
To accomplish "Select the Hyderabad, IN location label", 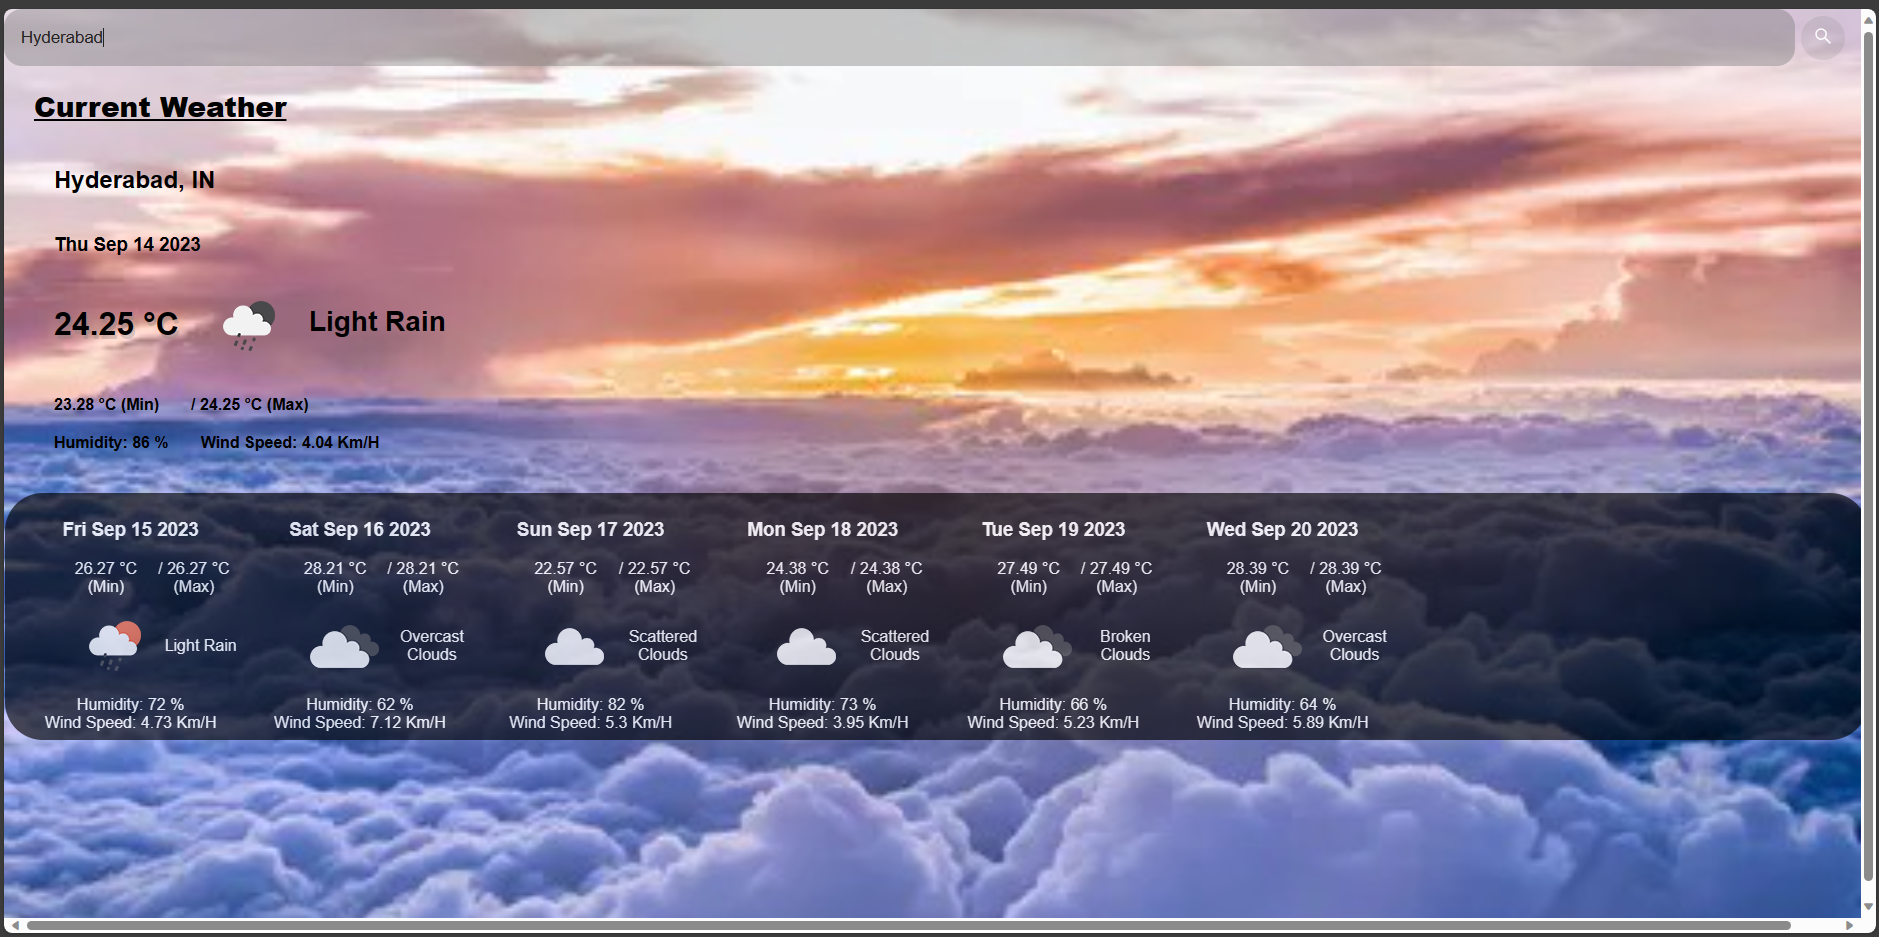I will pos(134,180).
